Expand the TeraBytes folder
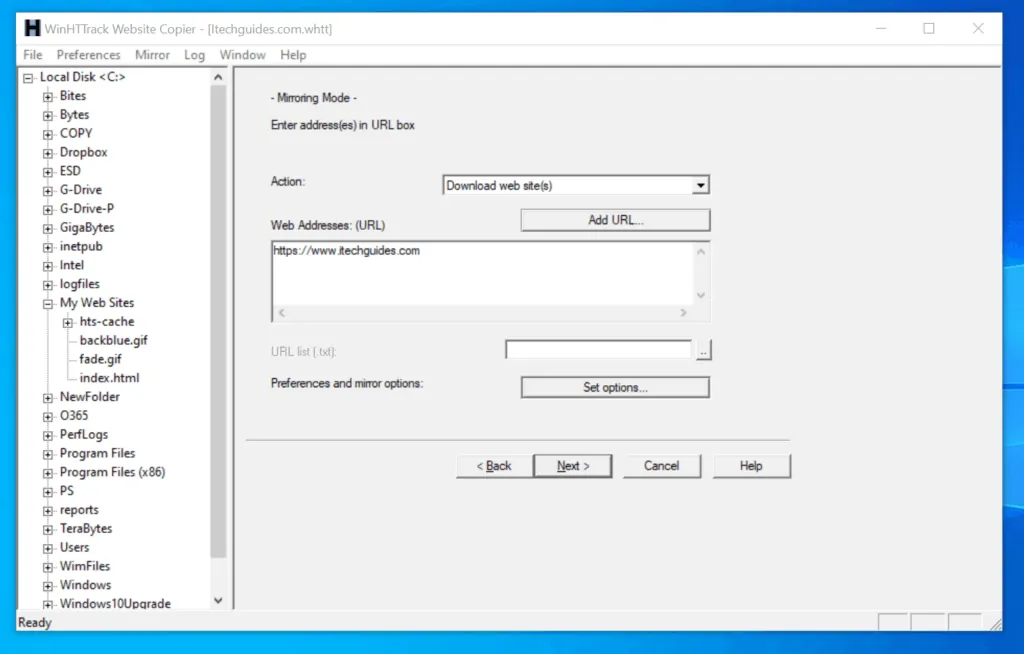This screenshot has height=654, width=1024. [x=48, y=530]
